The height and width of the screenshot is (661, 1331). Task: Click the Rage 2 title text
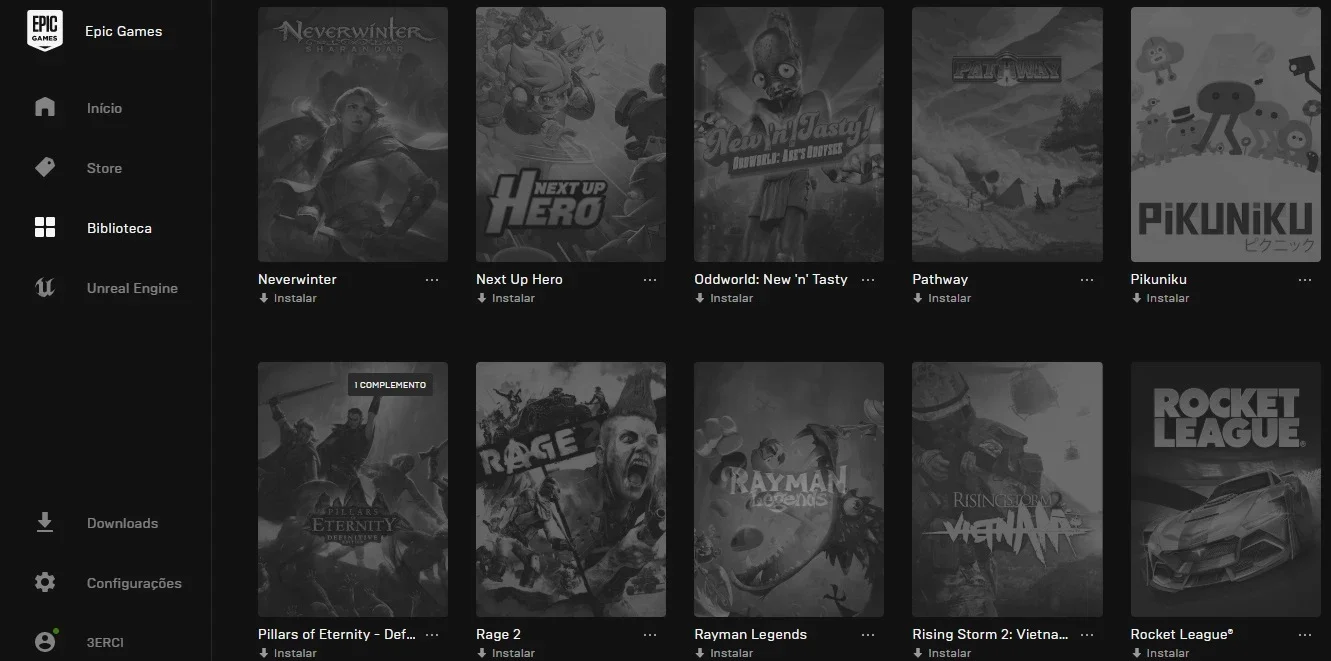[x=498, y=634]
